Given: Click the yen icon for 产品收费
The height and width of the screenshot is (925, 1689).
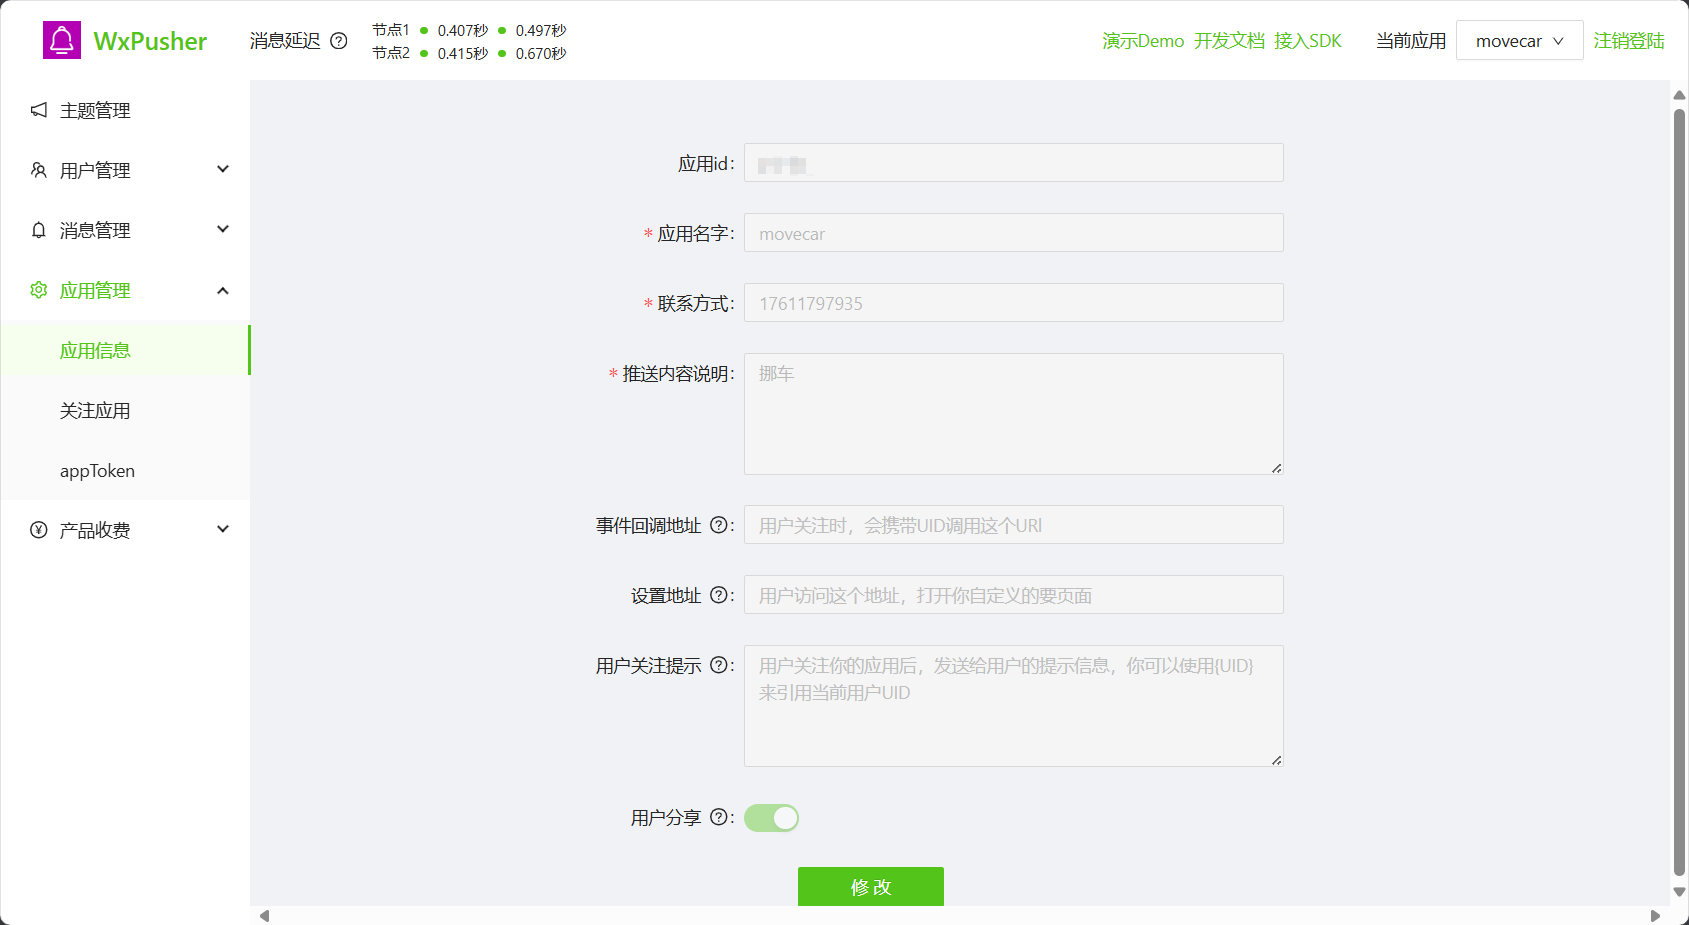Looking at the screenshot, I should click(x=39, y=530).
